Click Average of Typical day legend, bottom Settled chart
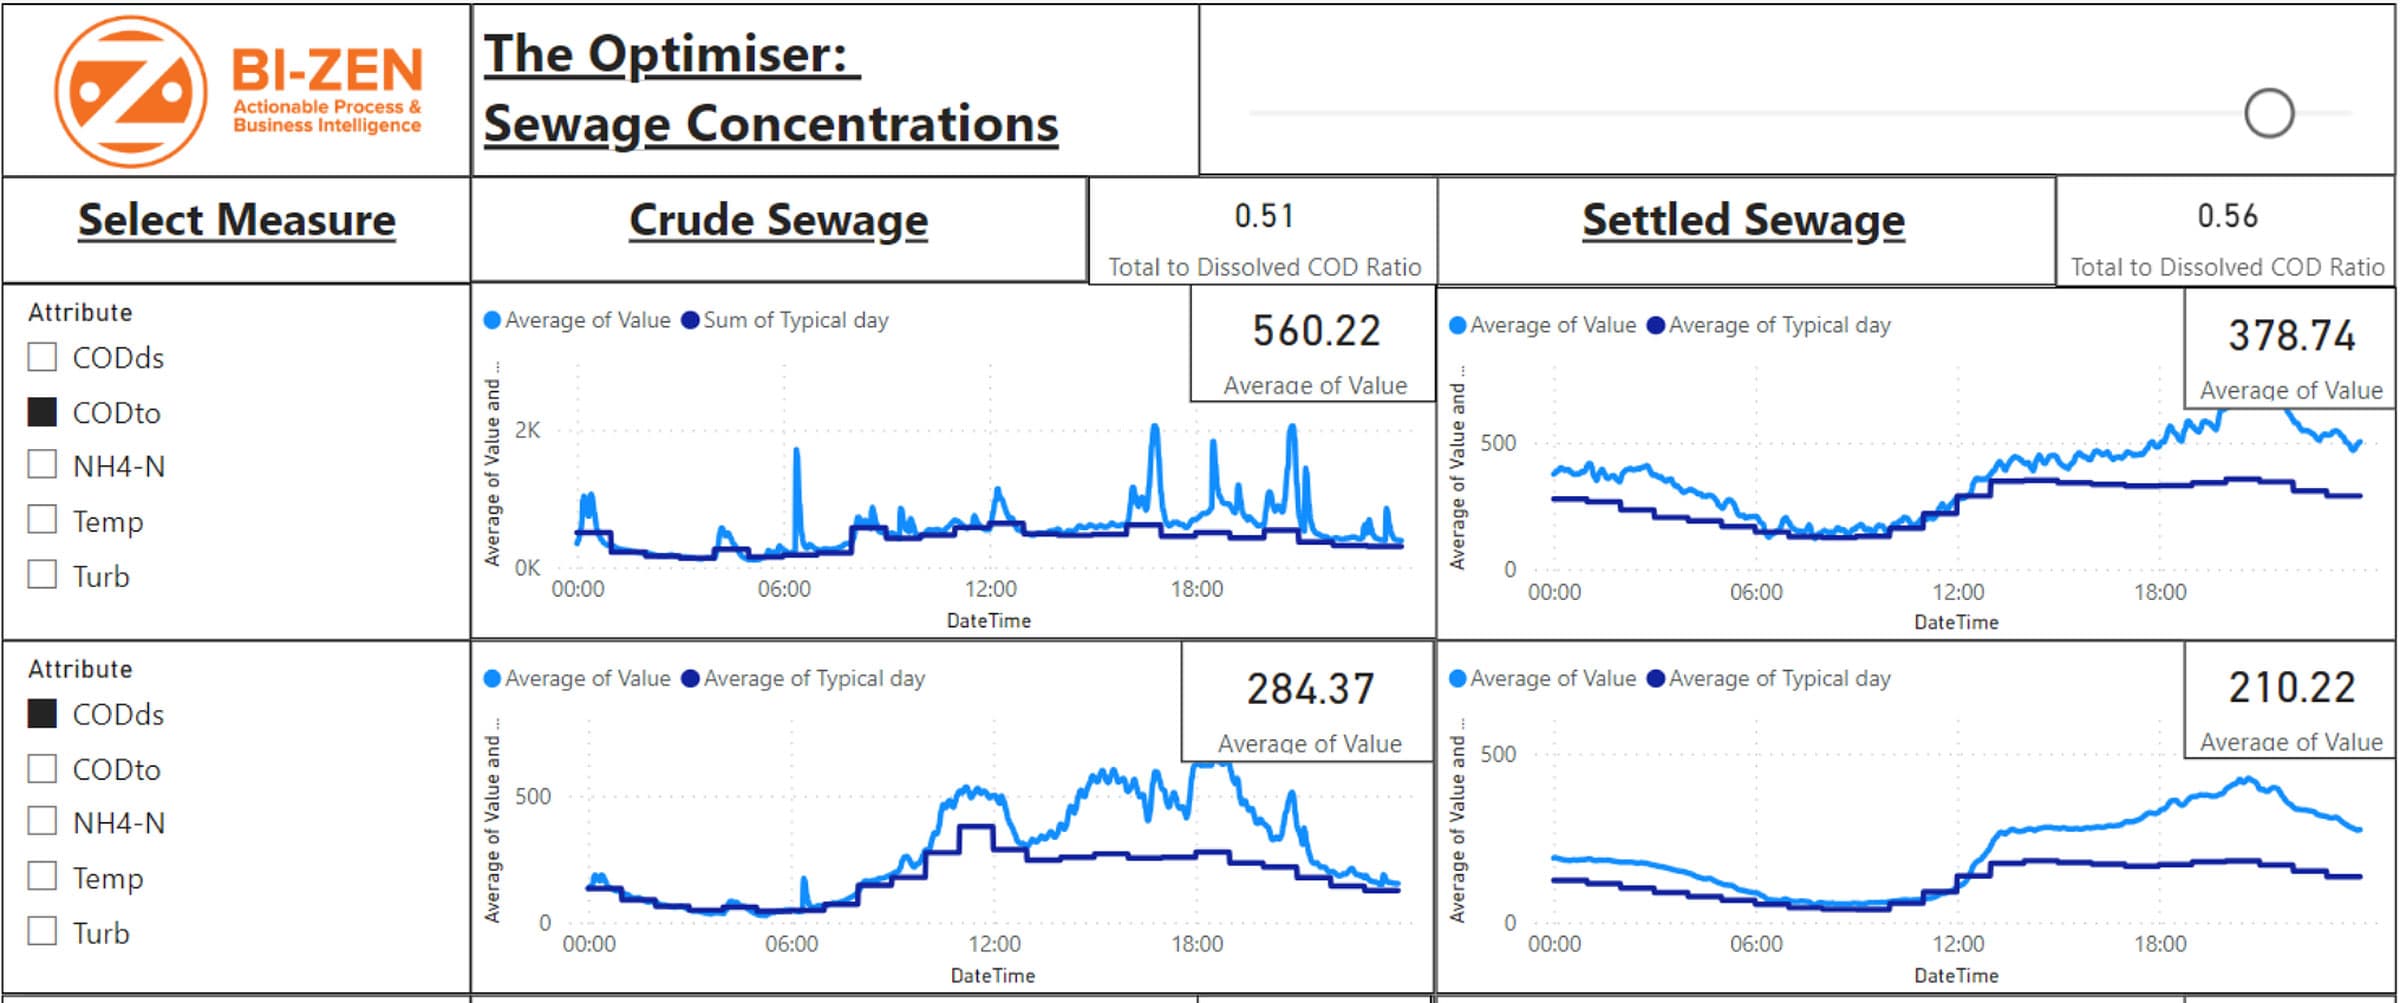The width and height of the screenshot is (2400, 1003). pyautogui.click(x=1769, y=678)
